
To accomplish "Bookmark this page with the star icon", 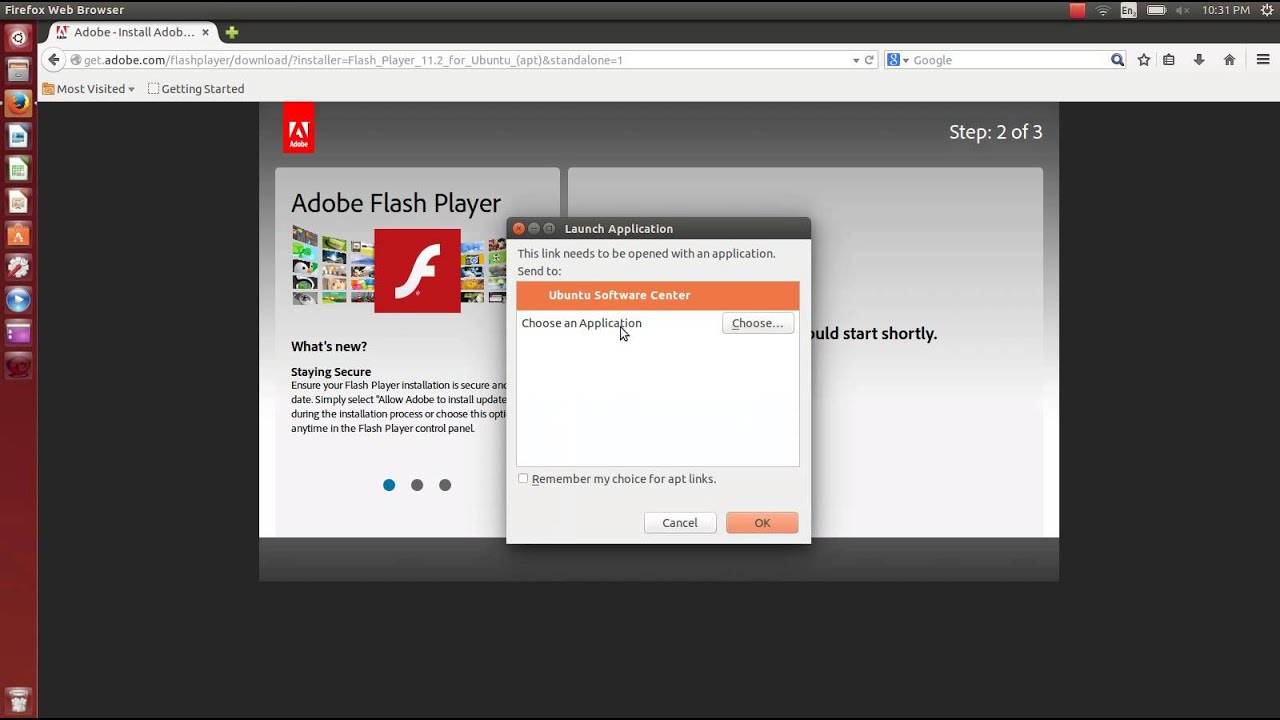I will click(x=1144, y=60).
